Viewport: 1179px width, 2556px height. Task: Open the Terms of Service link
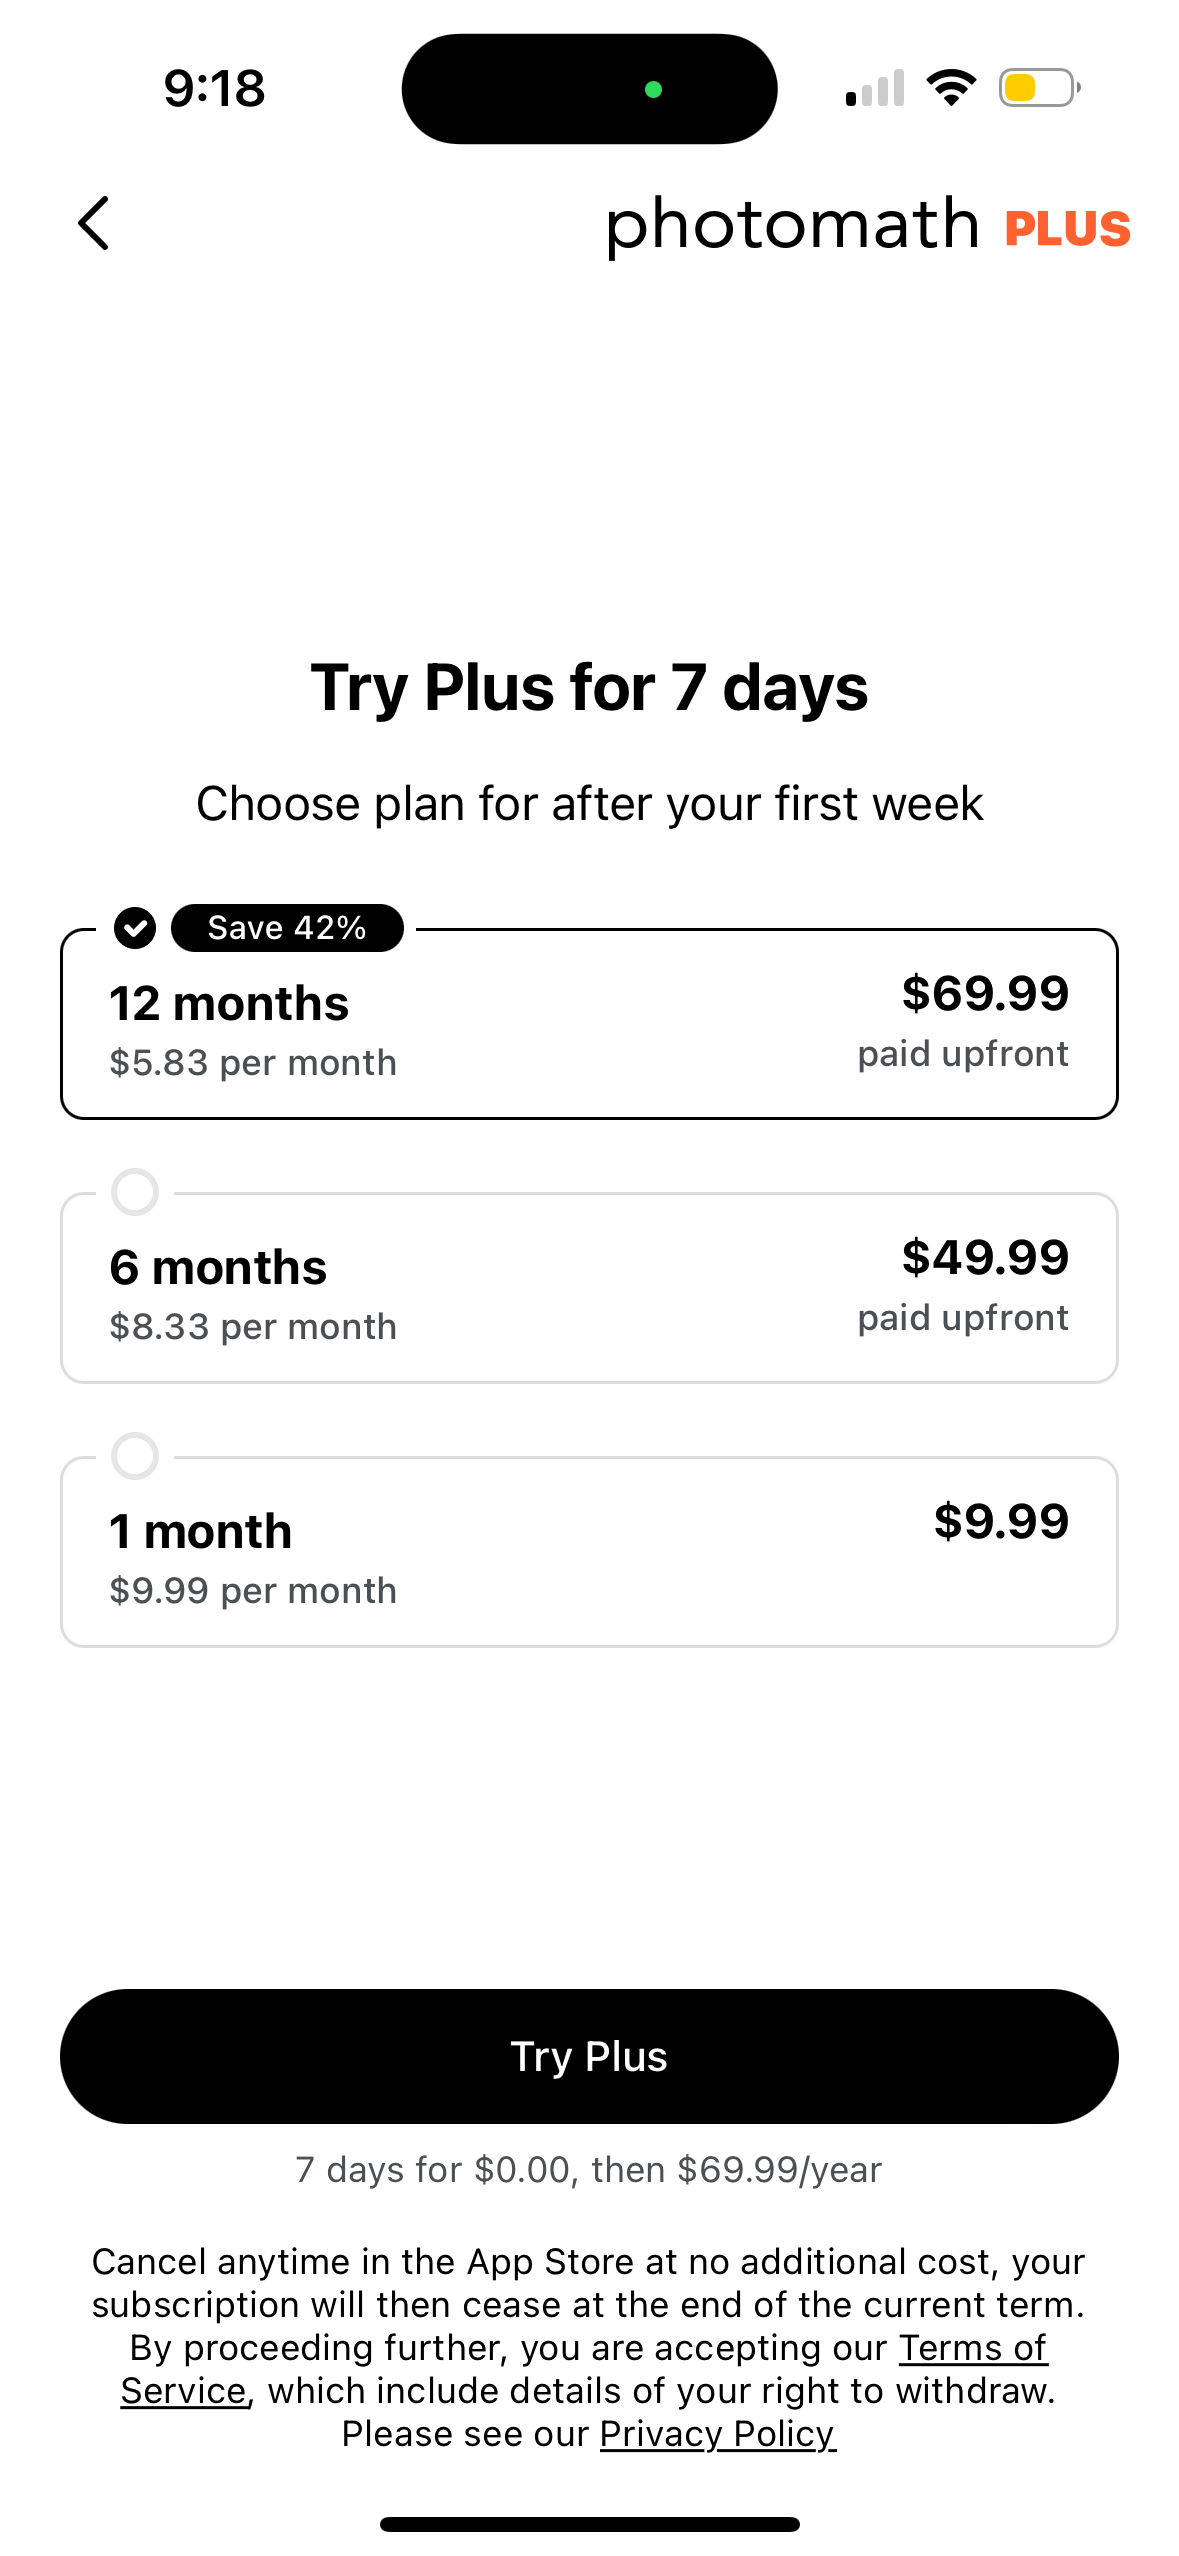972,2347
